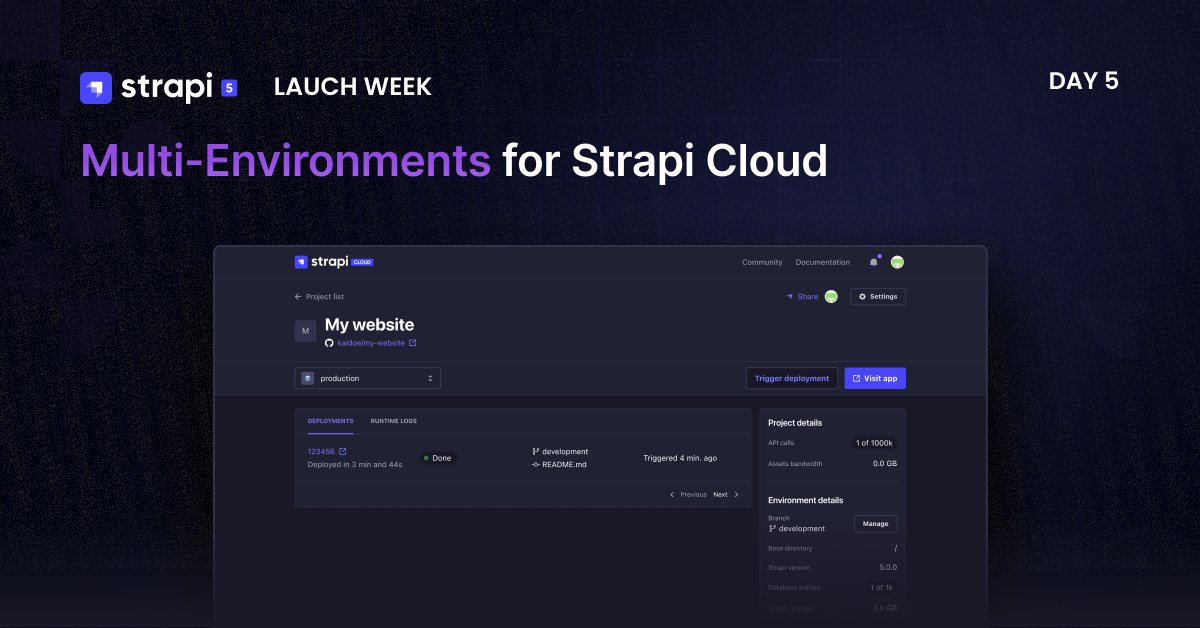Click the branch icon under Environment details
This screenshot has width=1200, height=628.
pyautogui.click(x=772, y=528)
